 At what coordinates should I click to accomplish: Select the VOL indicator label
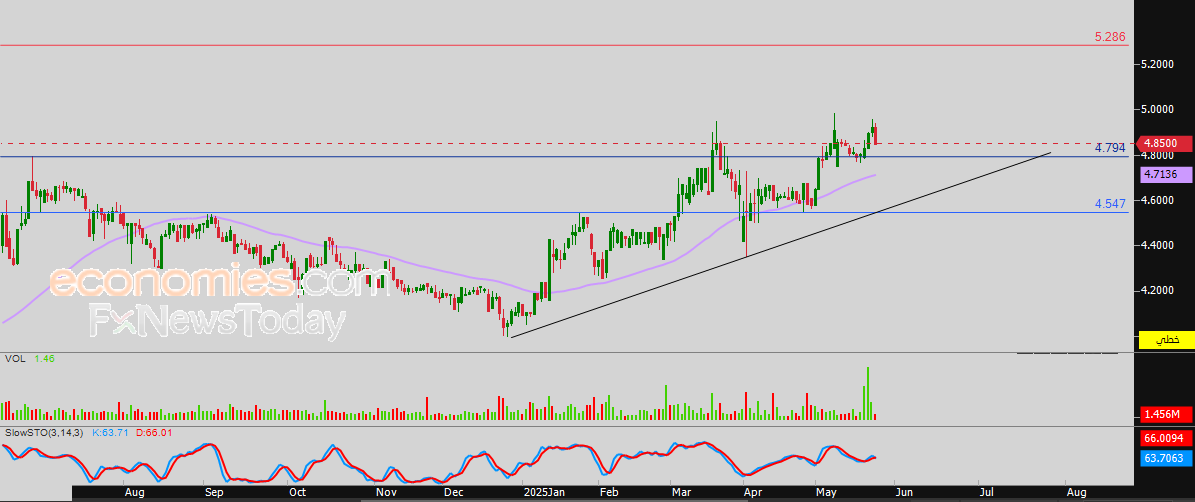click(x=14, y=358)
